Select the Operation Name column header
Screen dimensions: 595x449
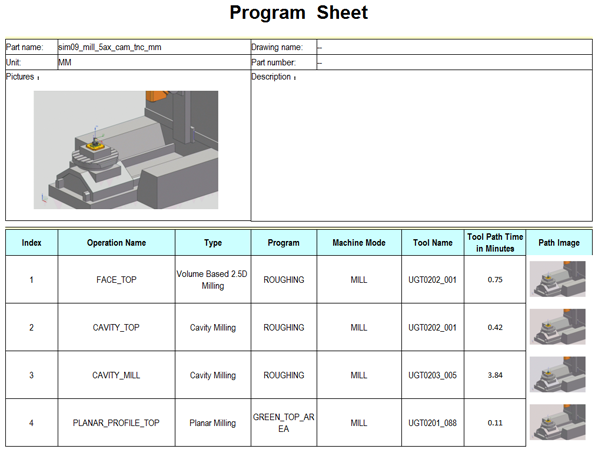tap(116, 243)
